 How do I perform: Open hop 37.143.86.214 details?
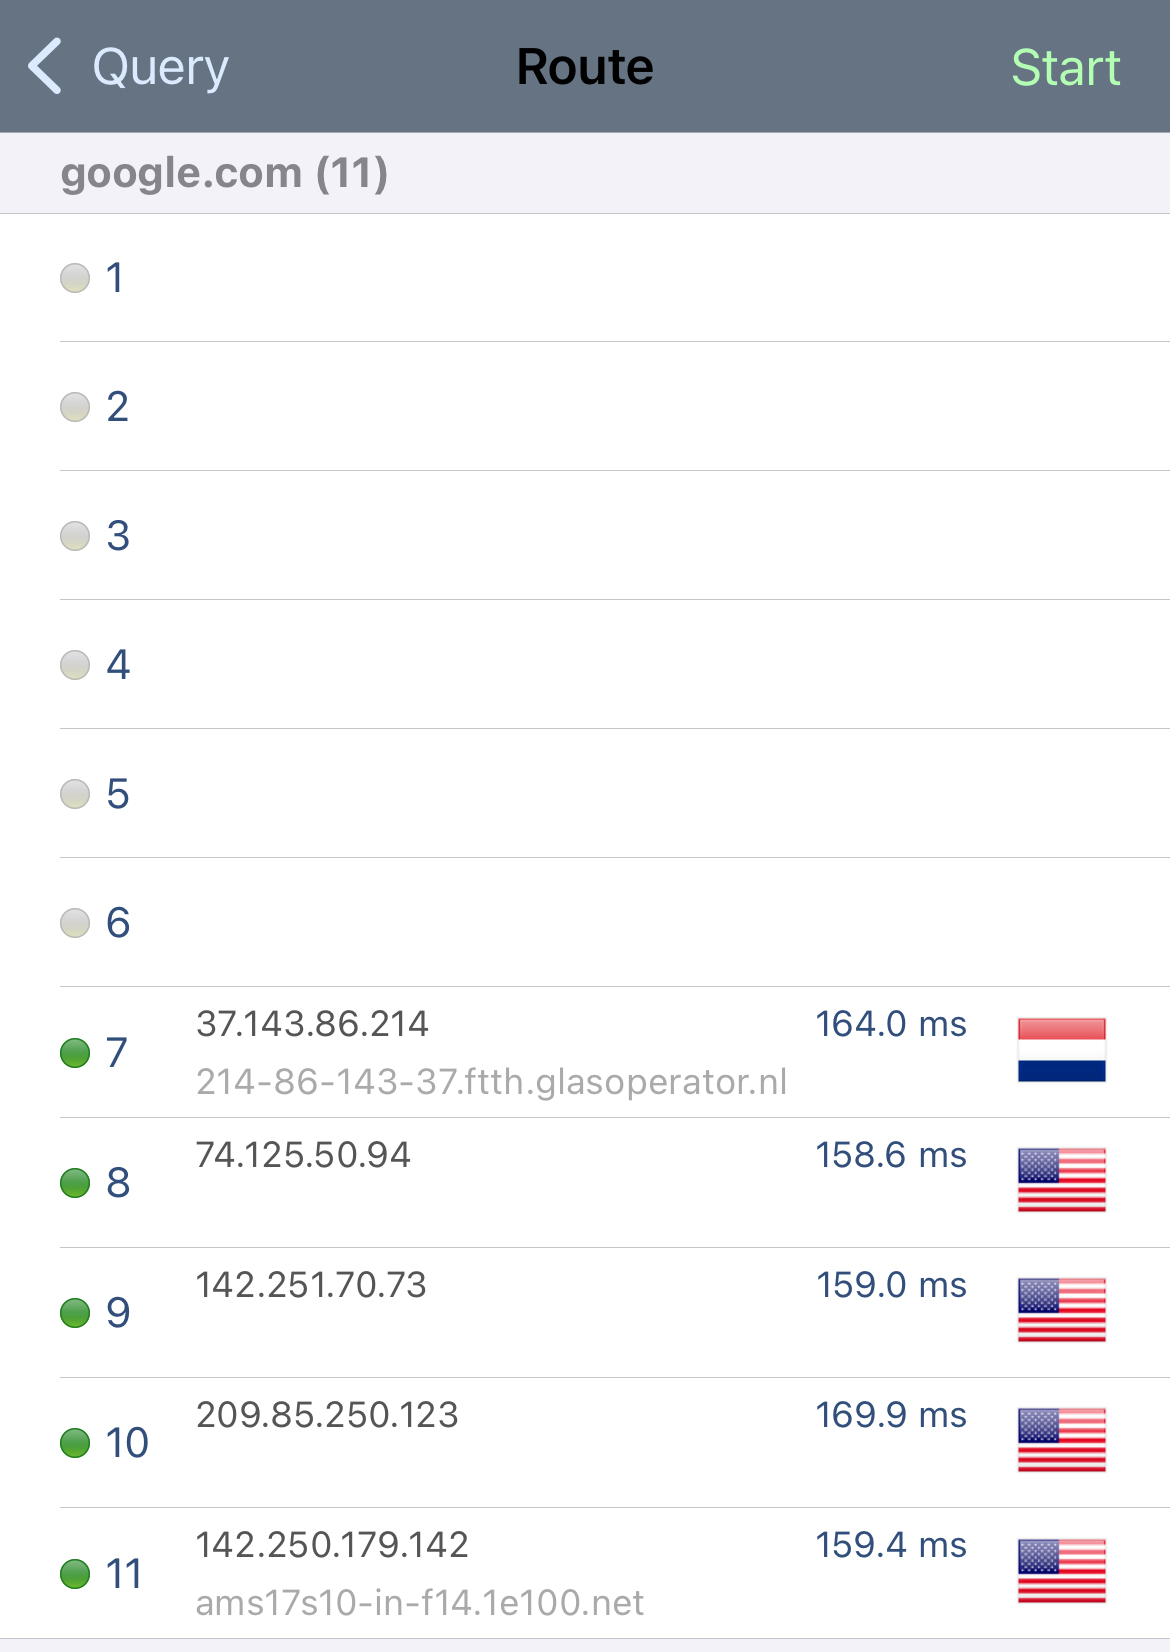pos(585,1052)
